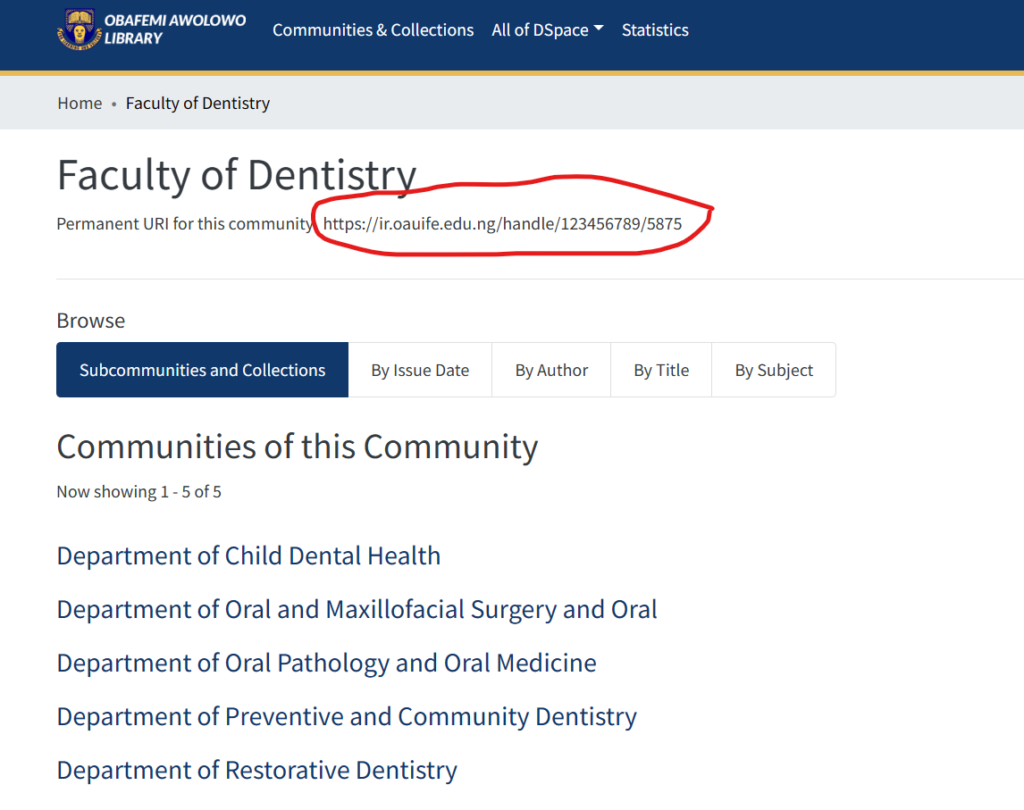
Task: Go to Home via breadcrumb
Action: click(x=80, y=103)
